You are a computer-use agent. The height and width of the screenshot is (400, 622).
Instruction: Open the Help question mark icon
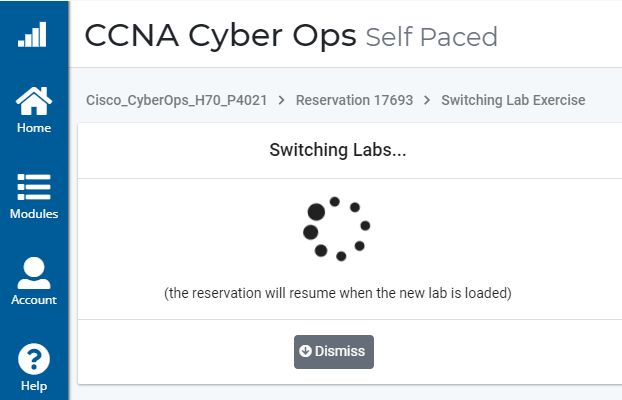(x=33, y=359)
